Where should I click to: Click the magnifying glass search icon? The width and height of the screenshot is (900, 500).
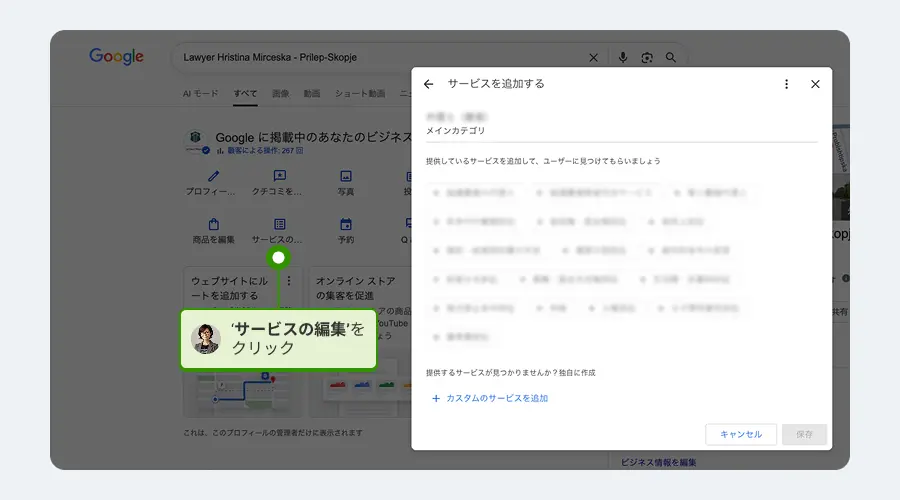(x=671, y=58)
